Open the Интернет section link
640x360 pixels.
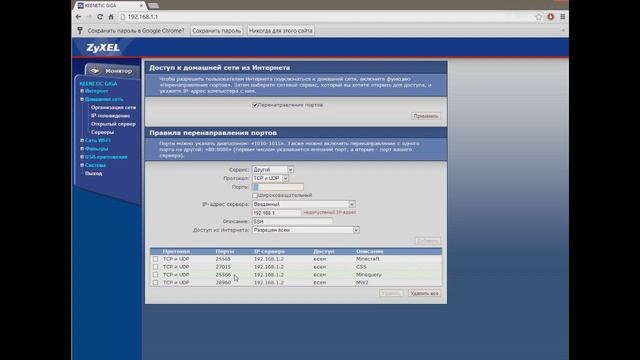click(x=97, y=91)
